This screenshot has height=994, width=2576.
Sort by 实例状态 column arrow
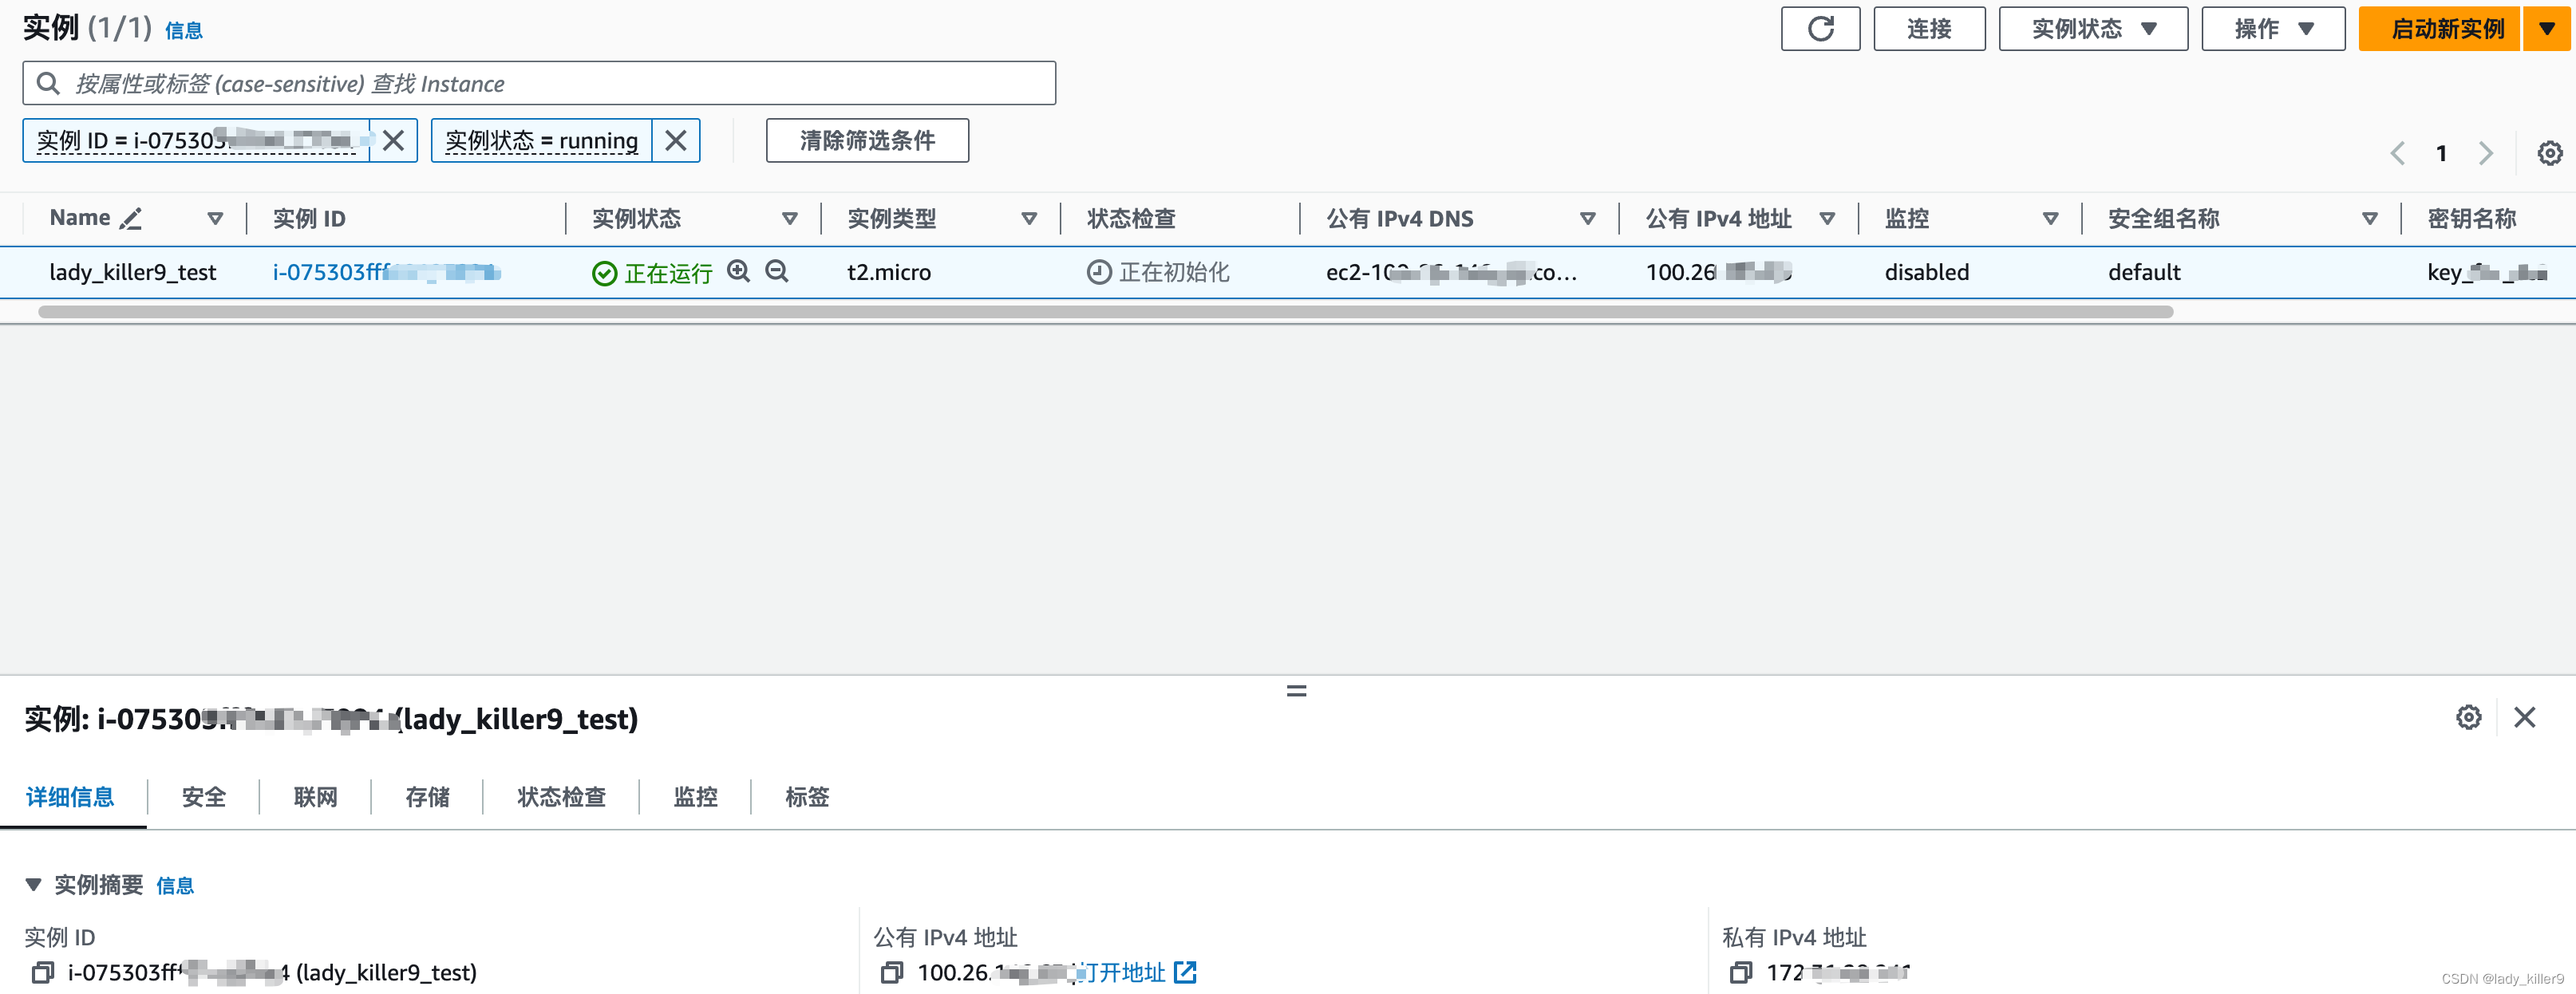click(790, 218)
